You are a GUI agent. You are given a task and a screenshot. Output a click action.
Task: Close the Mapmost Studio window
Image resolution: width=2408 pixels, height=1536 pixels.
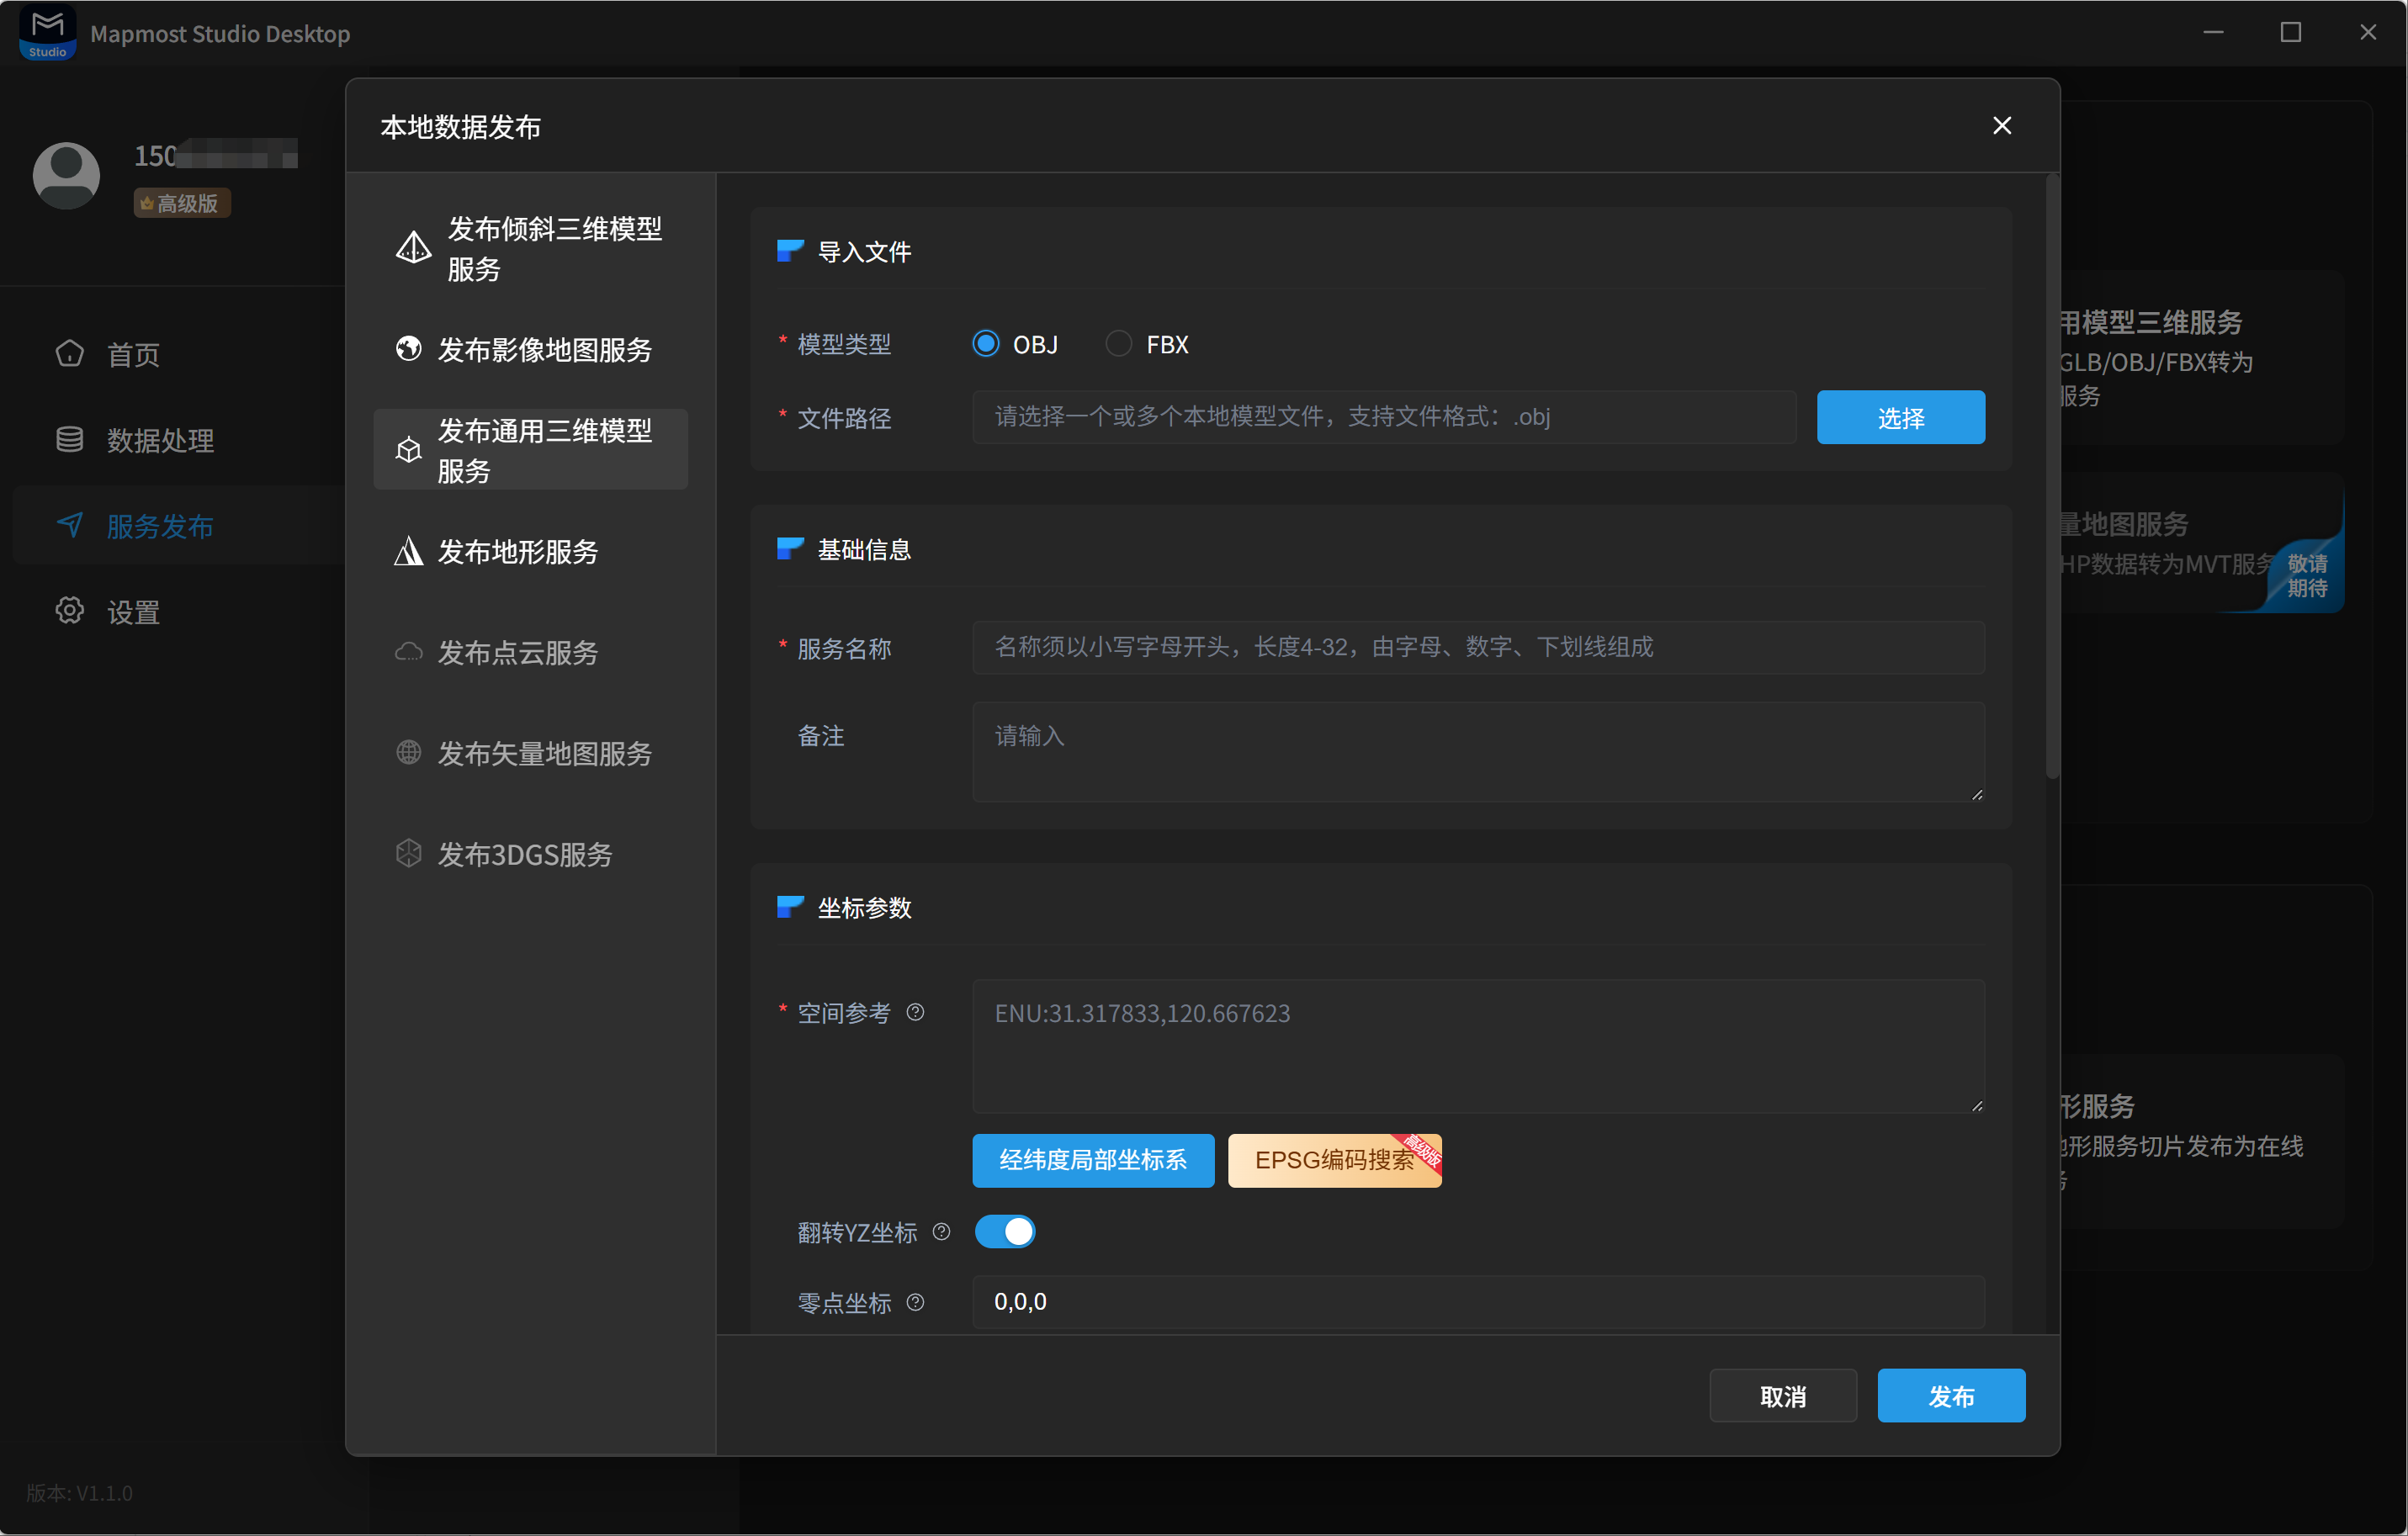(x=2368, y=33)
